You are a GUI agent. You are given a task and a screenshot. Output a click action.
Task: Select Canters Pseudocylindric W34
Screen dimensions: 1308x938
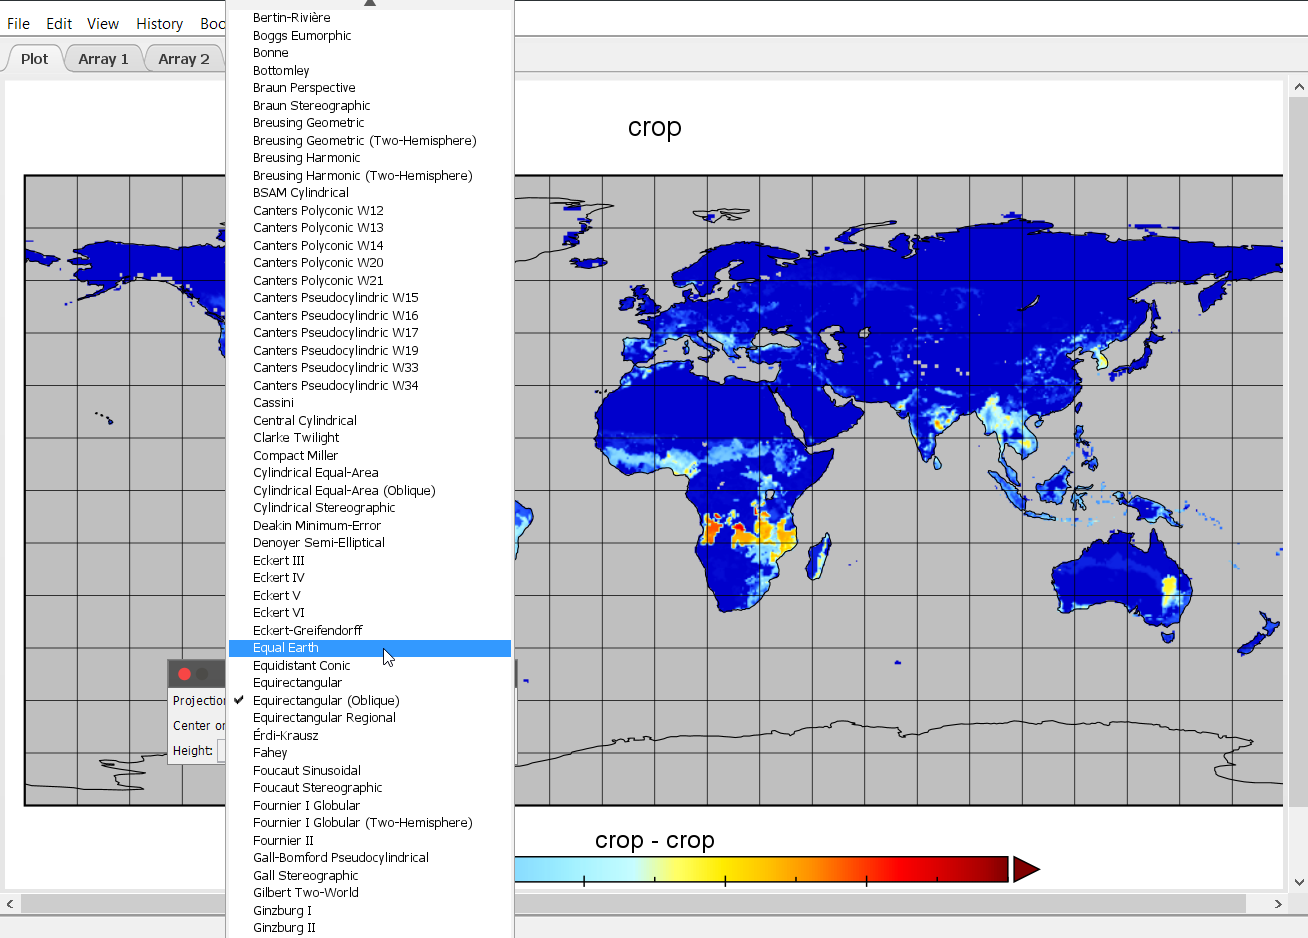pyautogui.click(x=370, y=386)
